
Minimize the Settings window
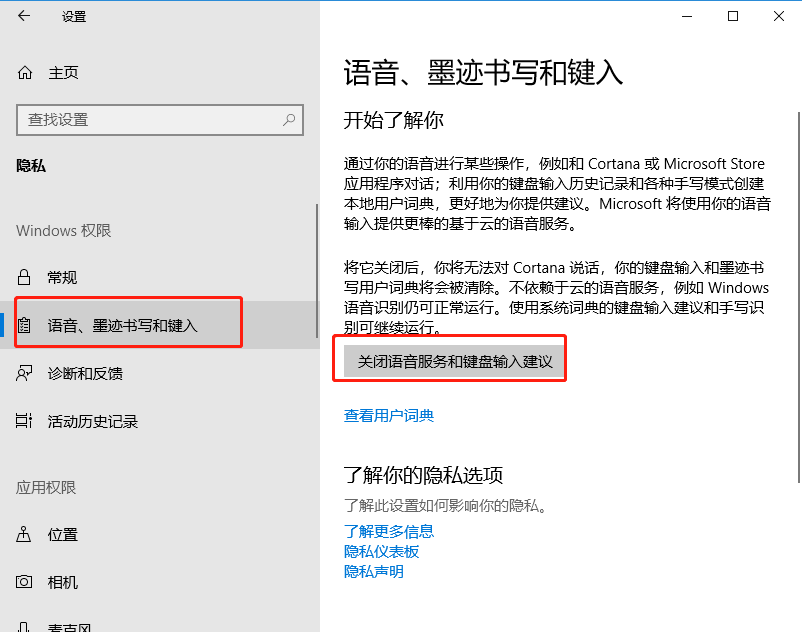[687, 16]
